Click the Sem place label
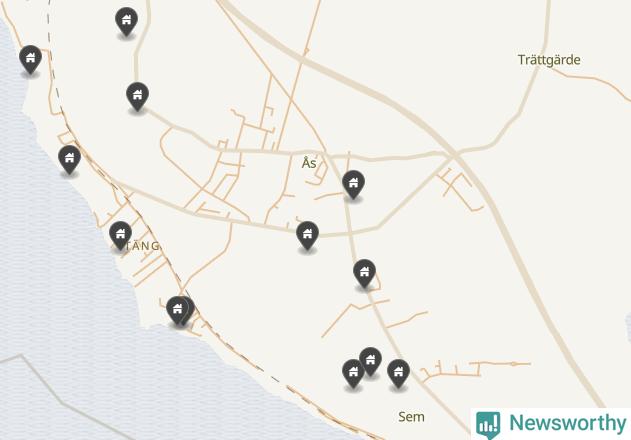Image resolution: width=631 pixels, height=440 pixels. 411,417
